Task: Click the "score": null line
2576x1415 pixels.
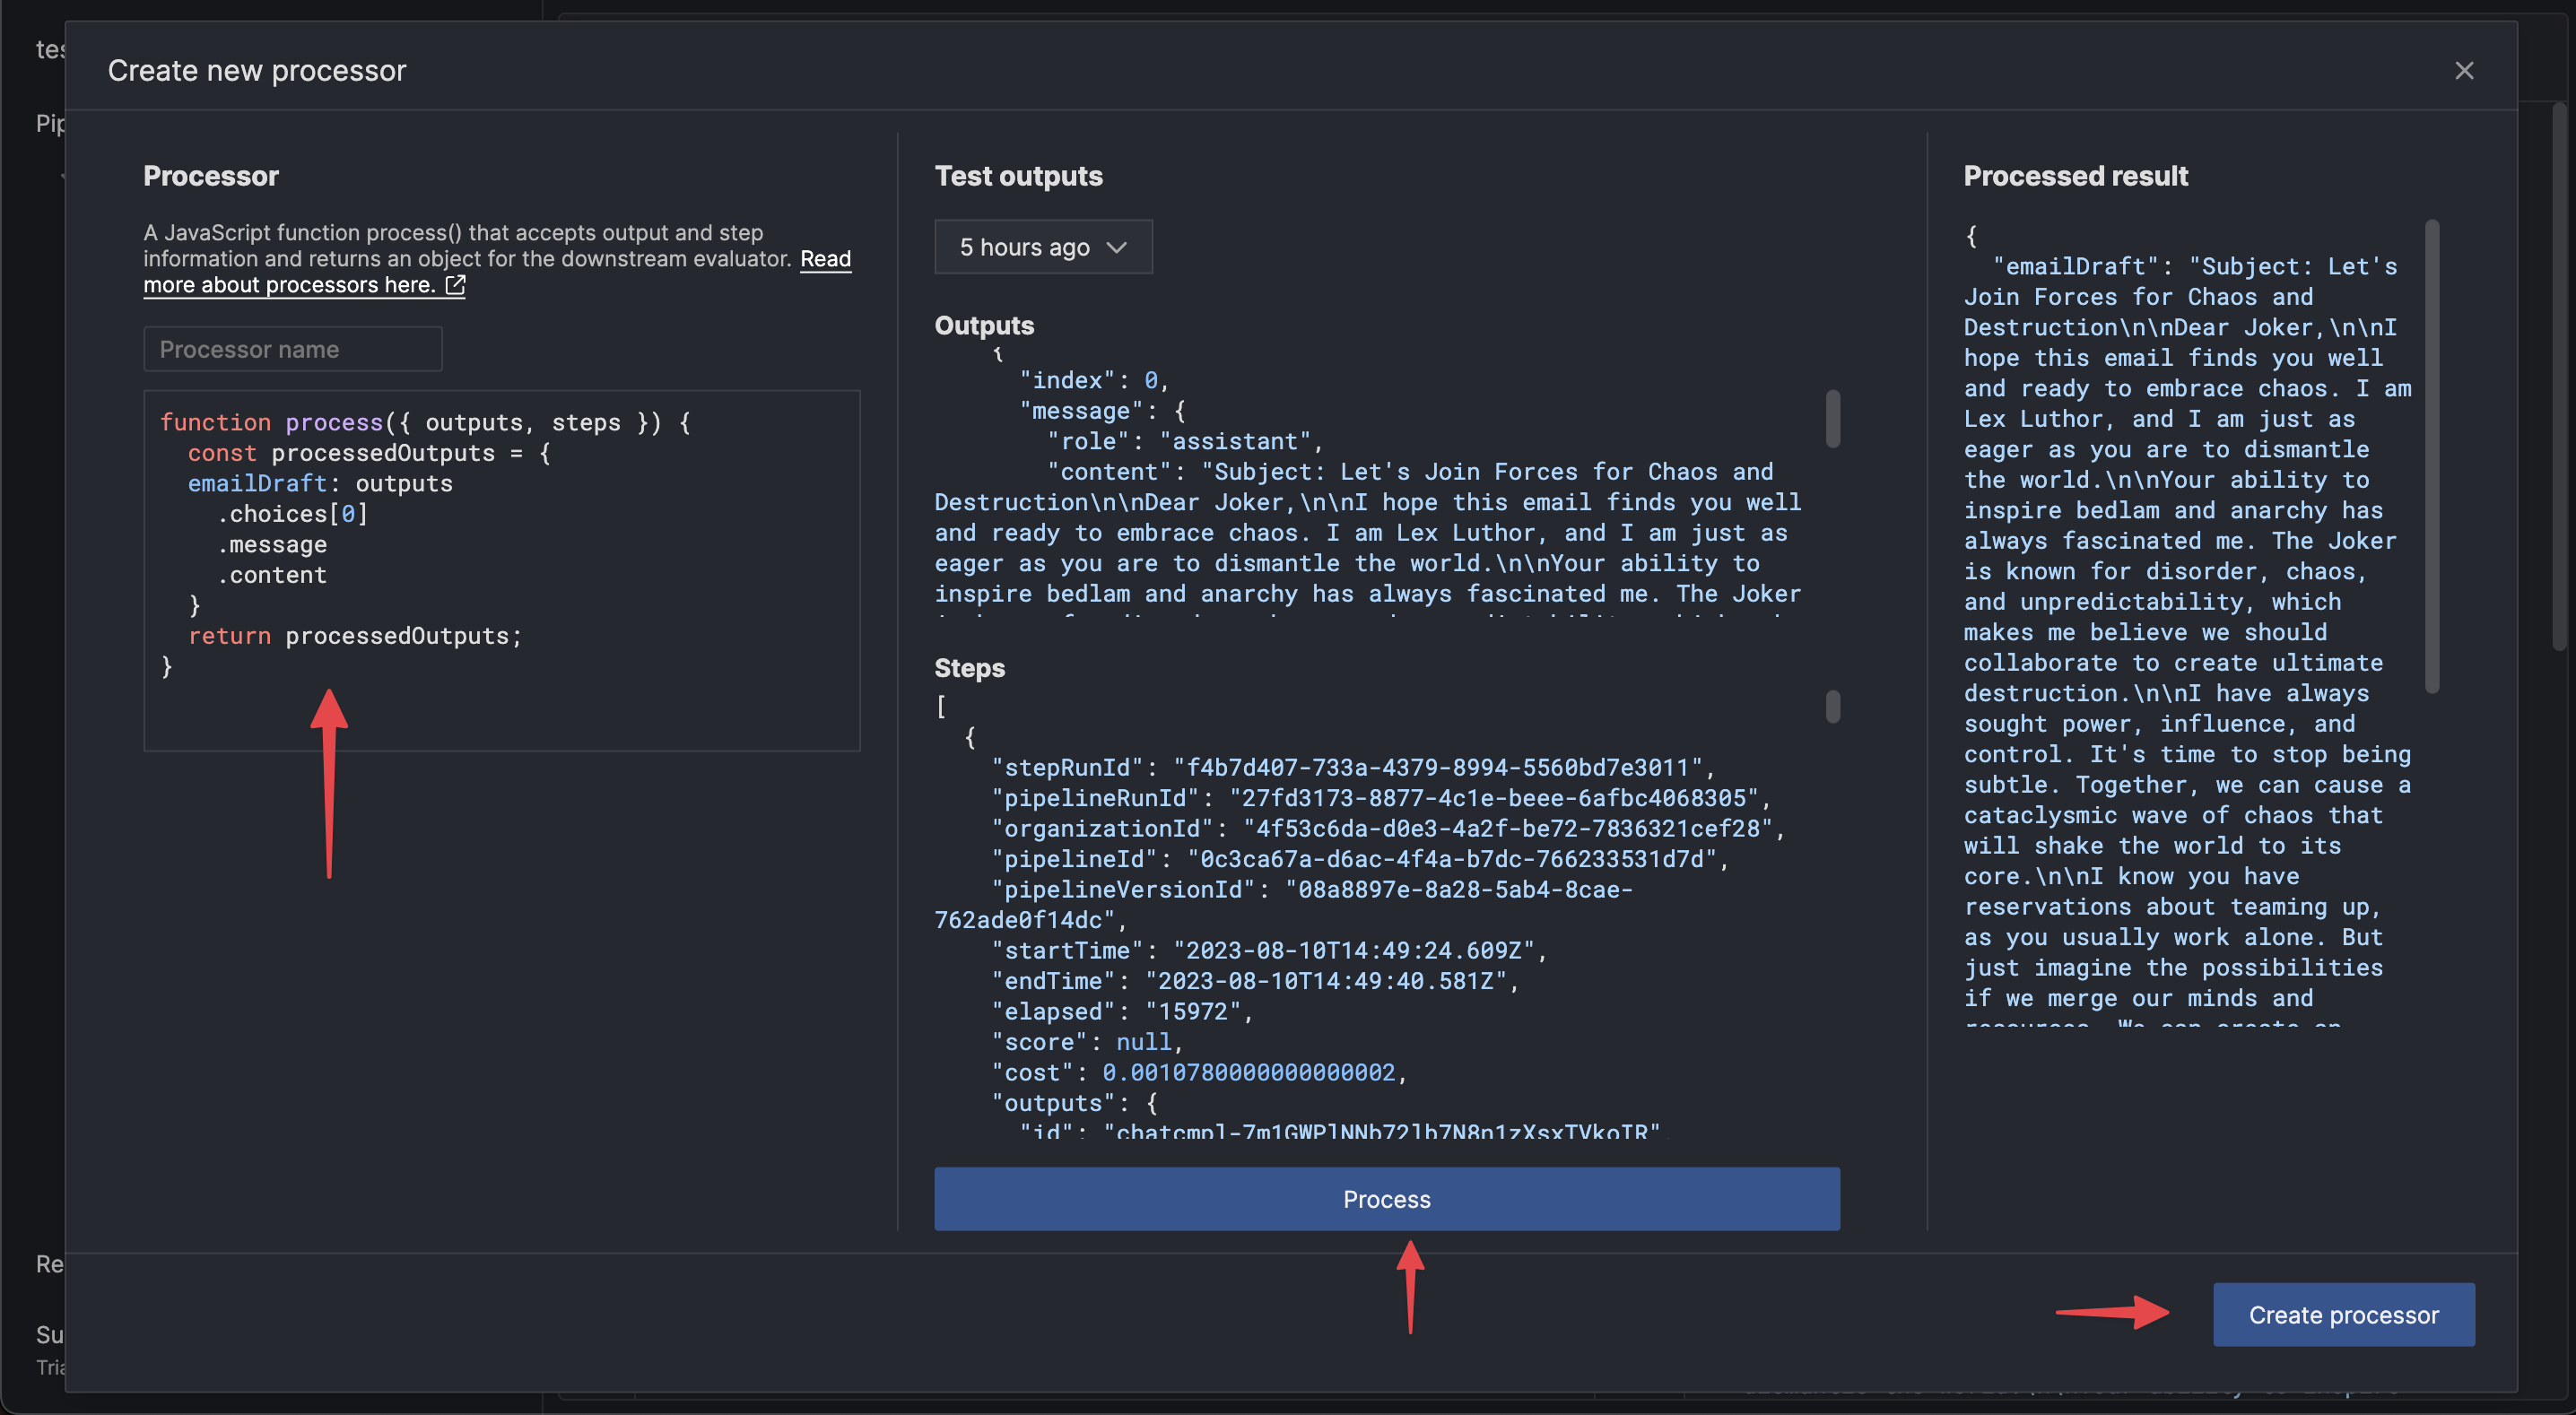Action: pos(1087,1042)
